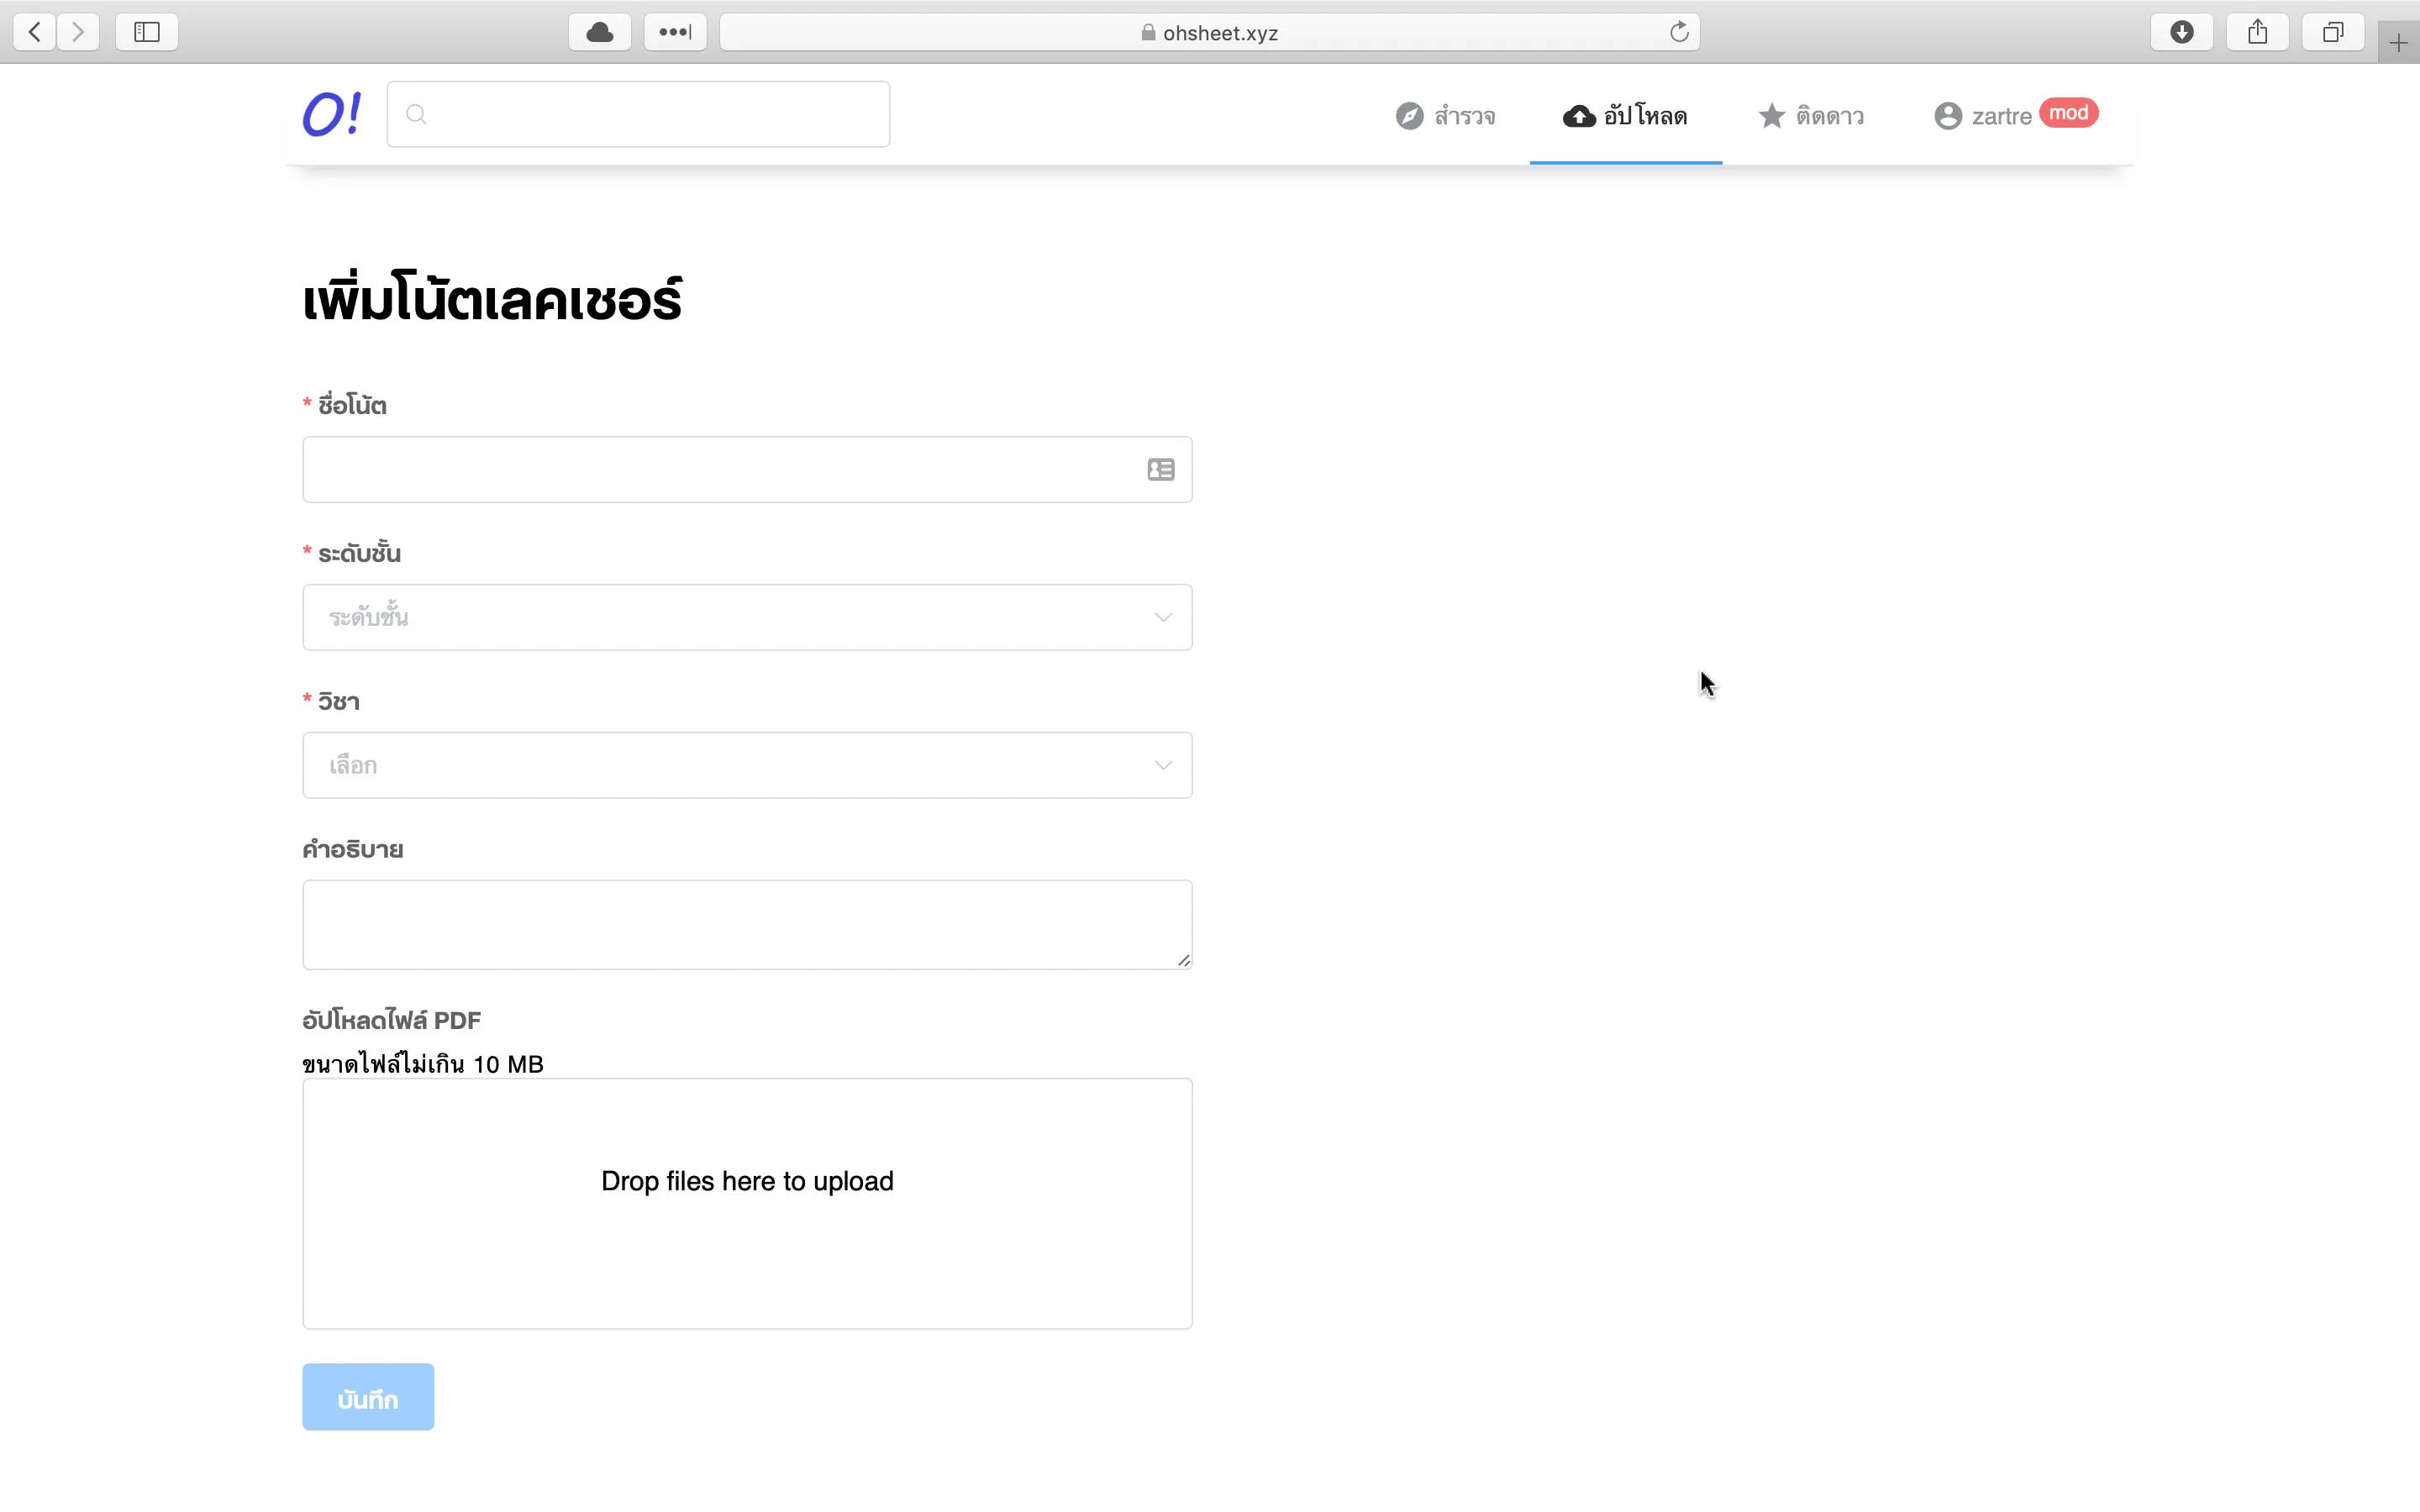Click the autofill contact icon in ชื่อโน้ต field

(x=1160, y=469)
